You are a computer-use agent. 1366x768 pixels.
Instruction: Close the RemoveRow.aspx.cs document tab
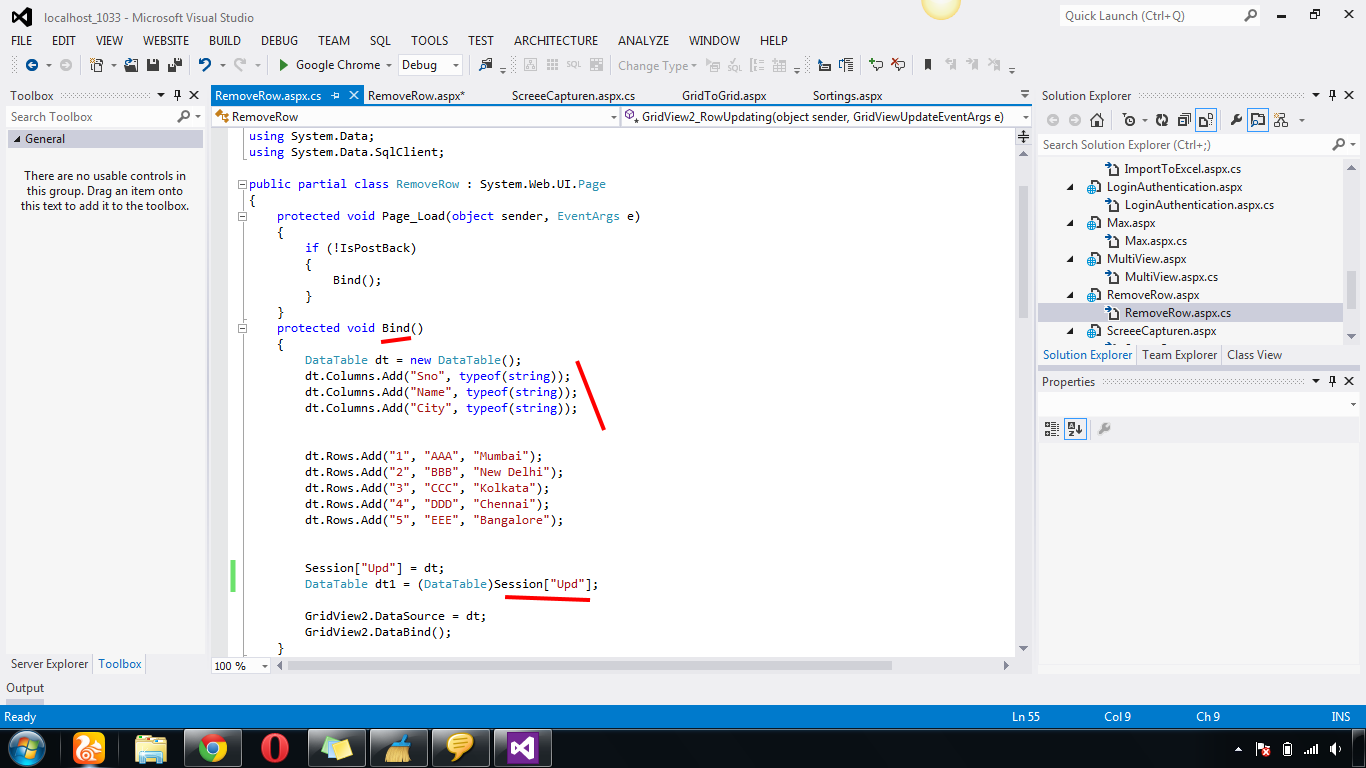click(353, 95)
